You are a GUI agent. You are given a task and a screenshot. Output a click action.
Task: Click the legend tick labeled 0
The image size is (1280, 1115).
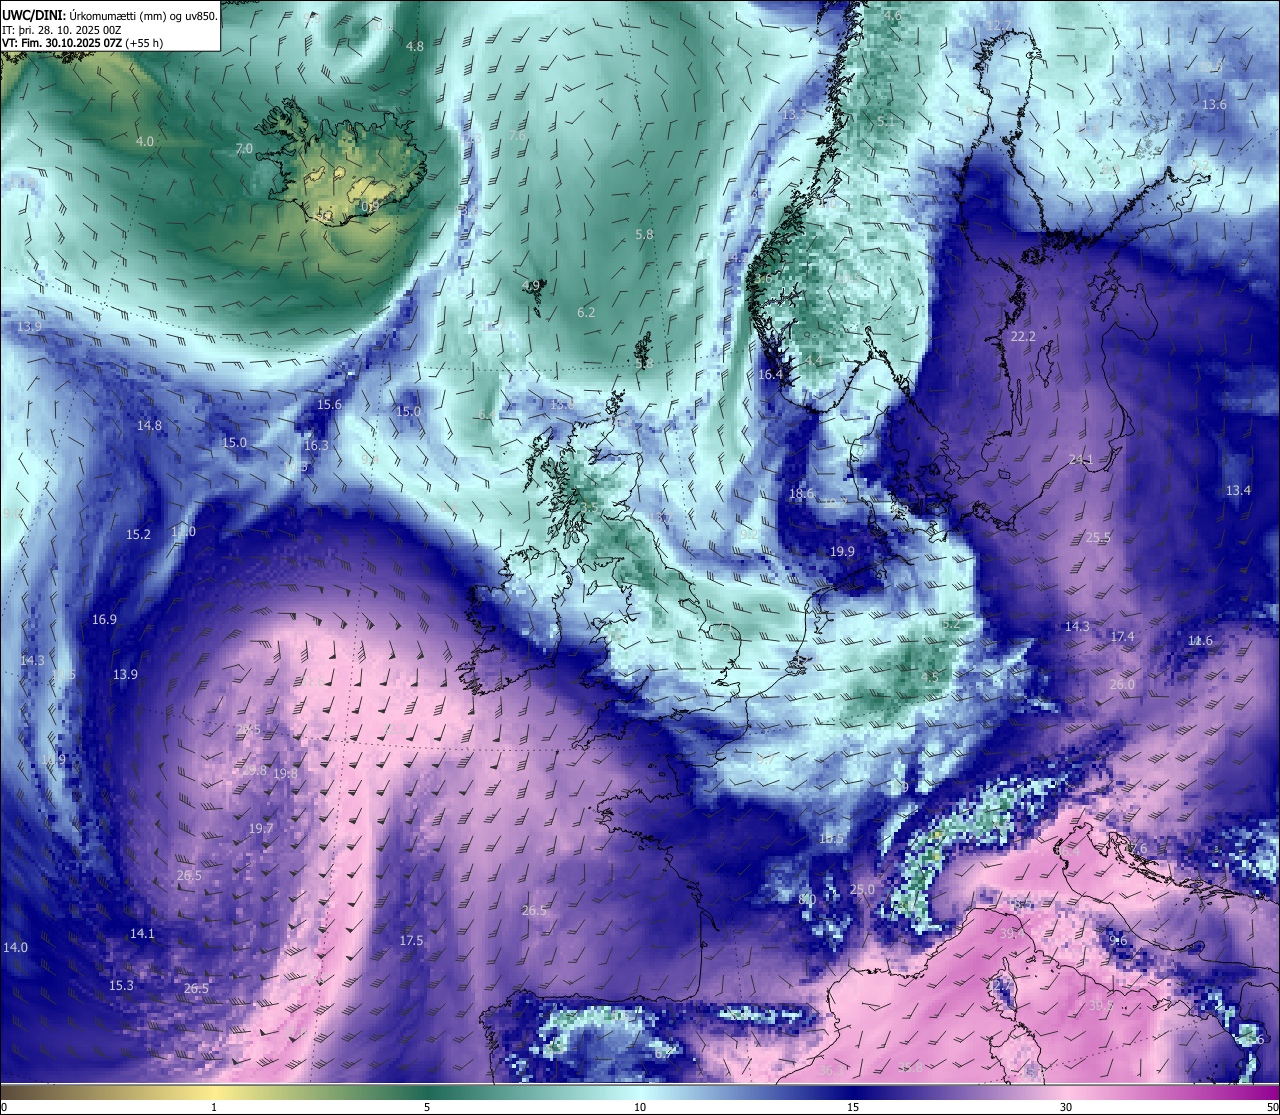click(4, 1107)
